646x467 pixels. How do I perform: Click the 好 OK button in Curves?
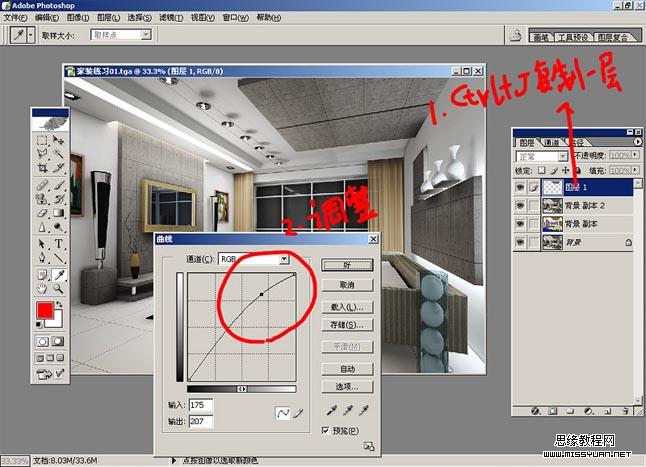pos(347,265)
